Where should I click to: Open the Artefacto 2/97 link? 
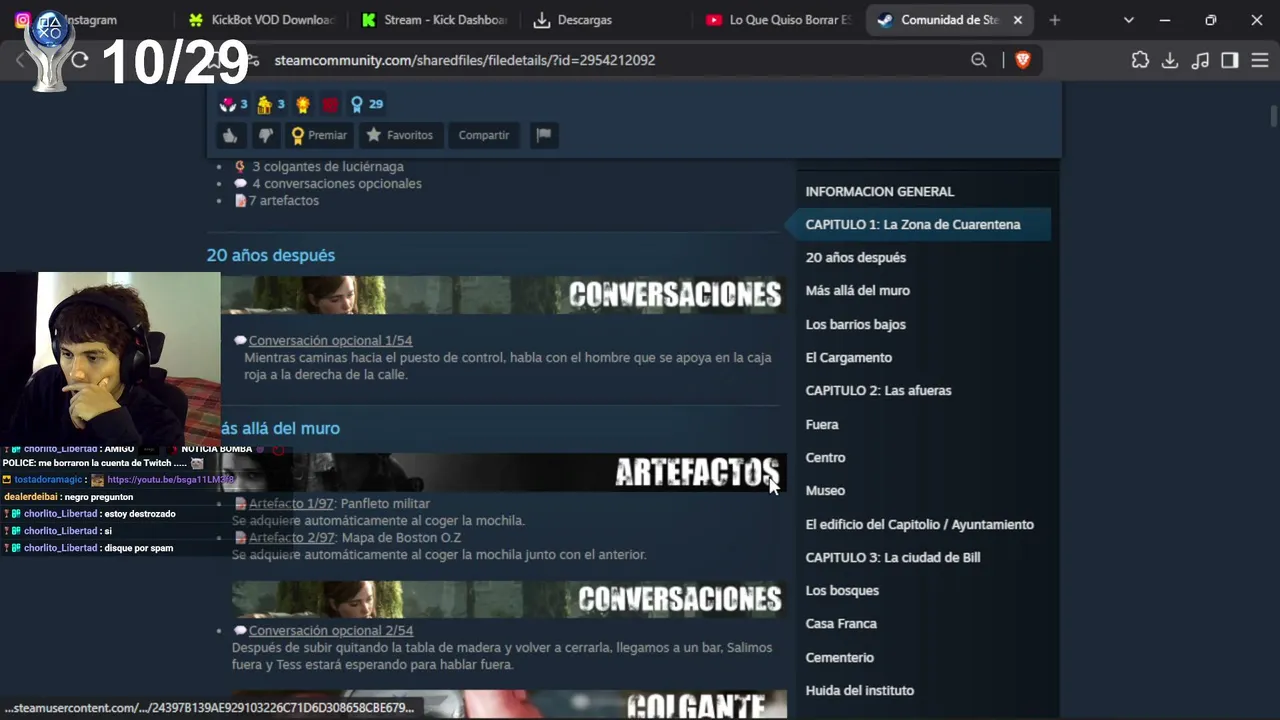pos(291,538)
